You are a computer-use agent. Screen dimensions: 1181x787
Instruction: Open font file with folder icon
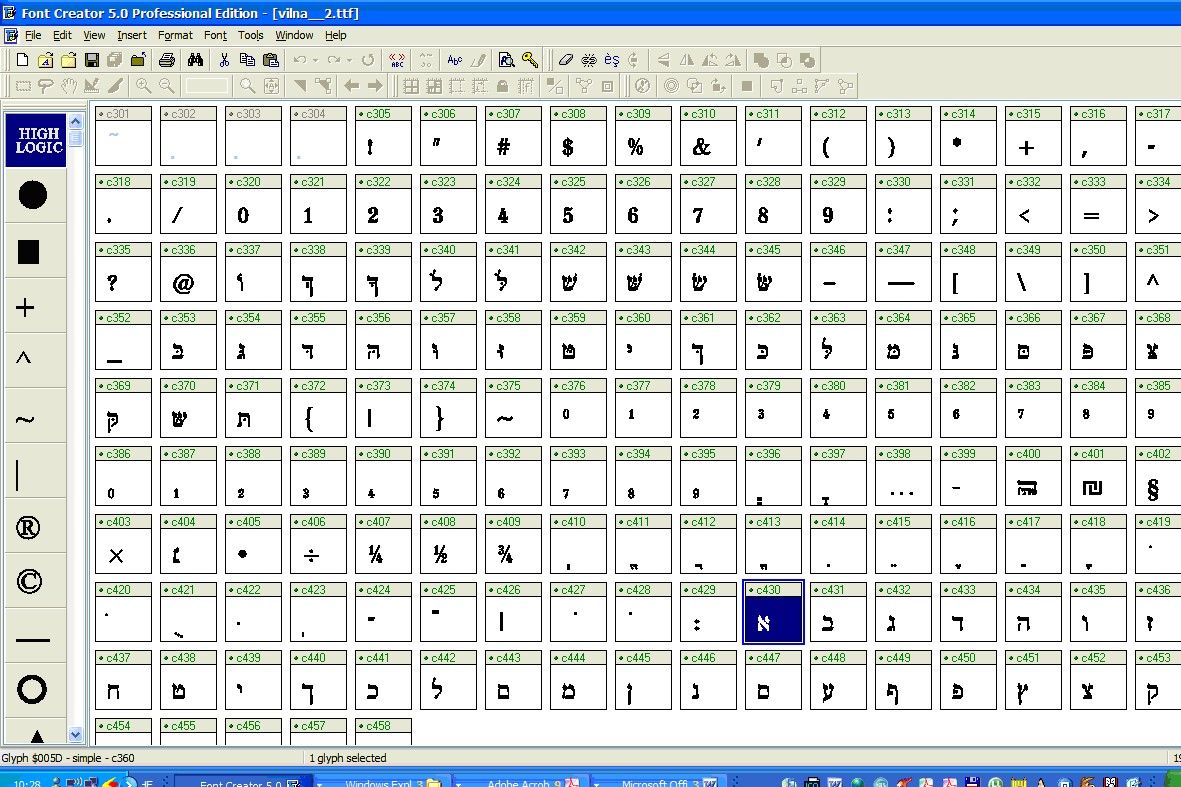[x=69, y=60]
